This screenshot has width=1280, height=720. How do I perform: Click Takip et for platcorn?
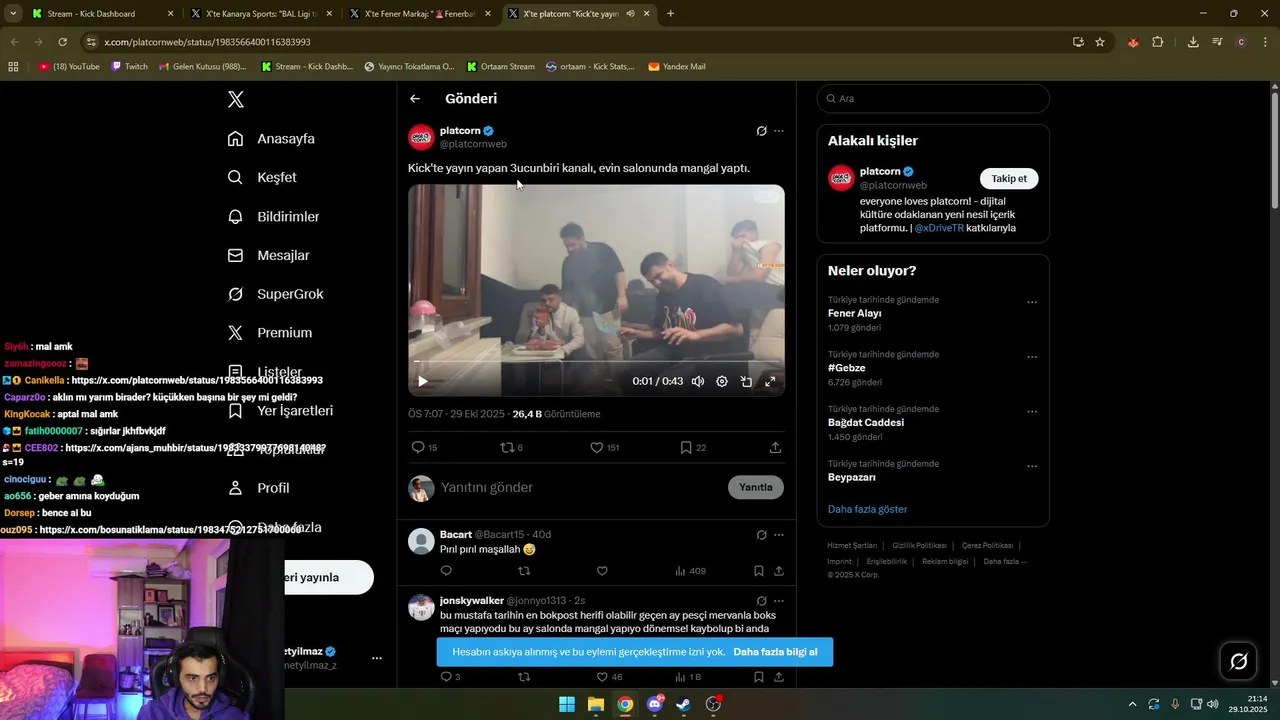[1009, 179]
